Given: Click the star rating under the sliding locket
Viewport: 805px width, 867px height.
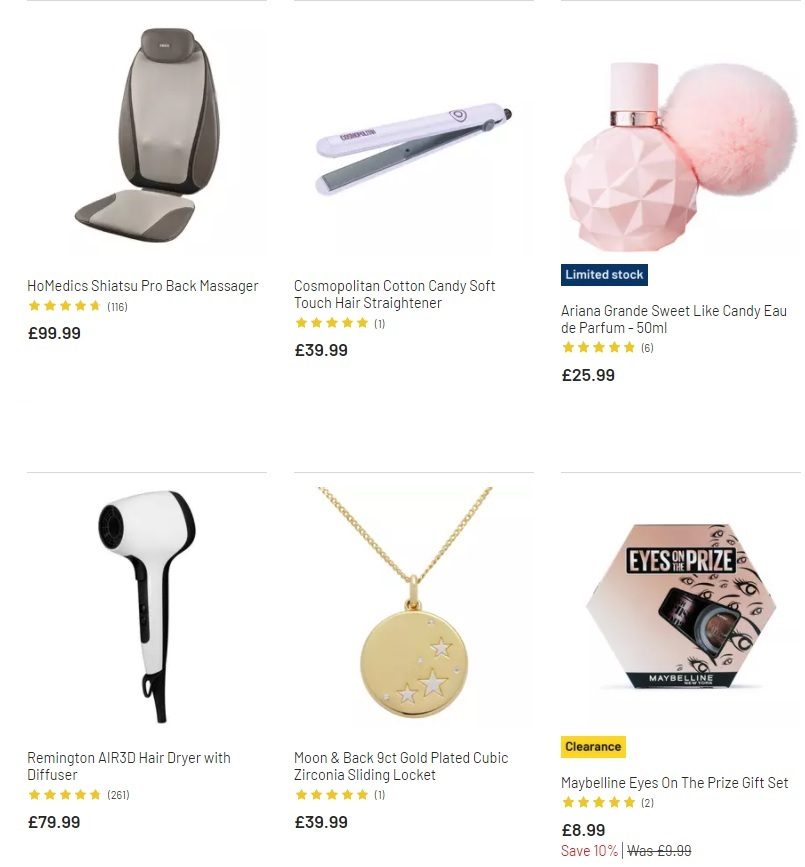Looking at the screenshot, I should point(339,795).
